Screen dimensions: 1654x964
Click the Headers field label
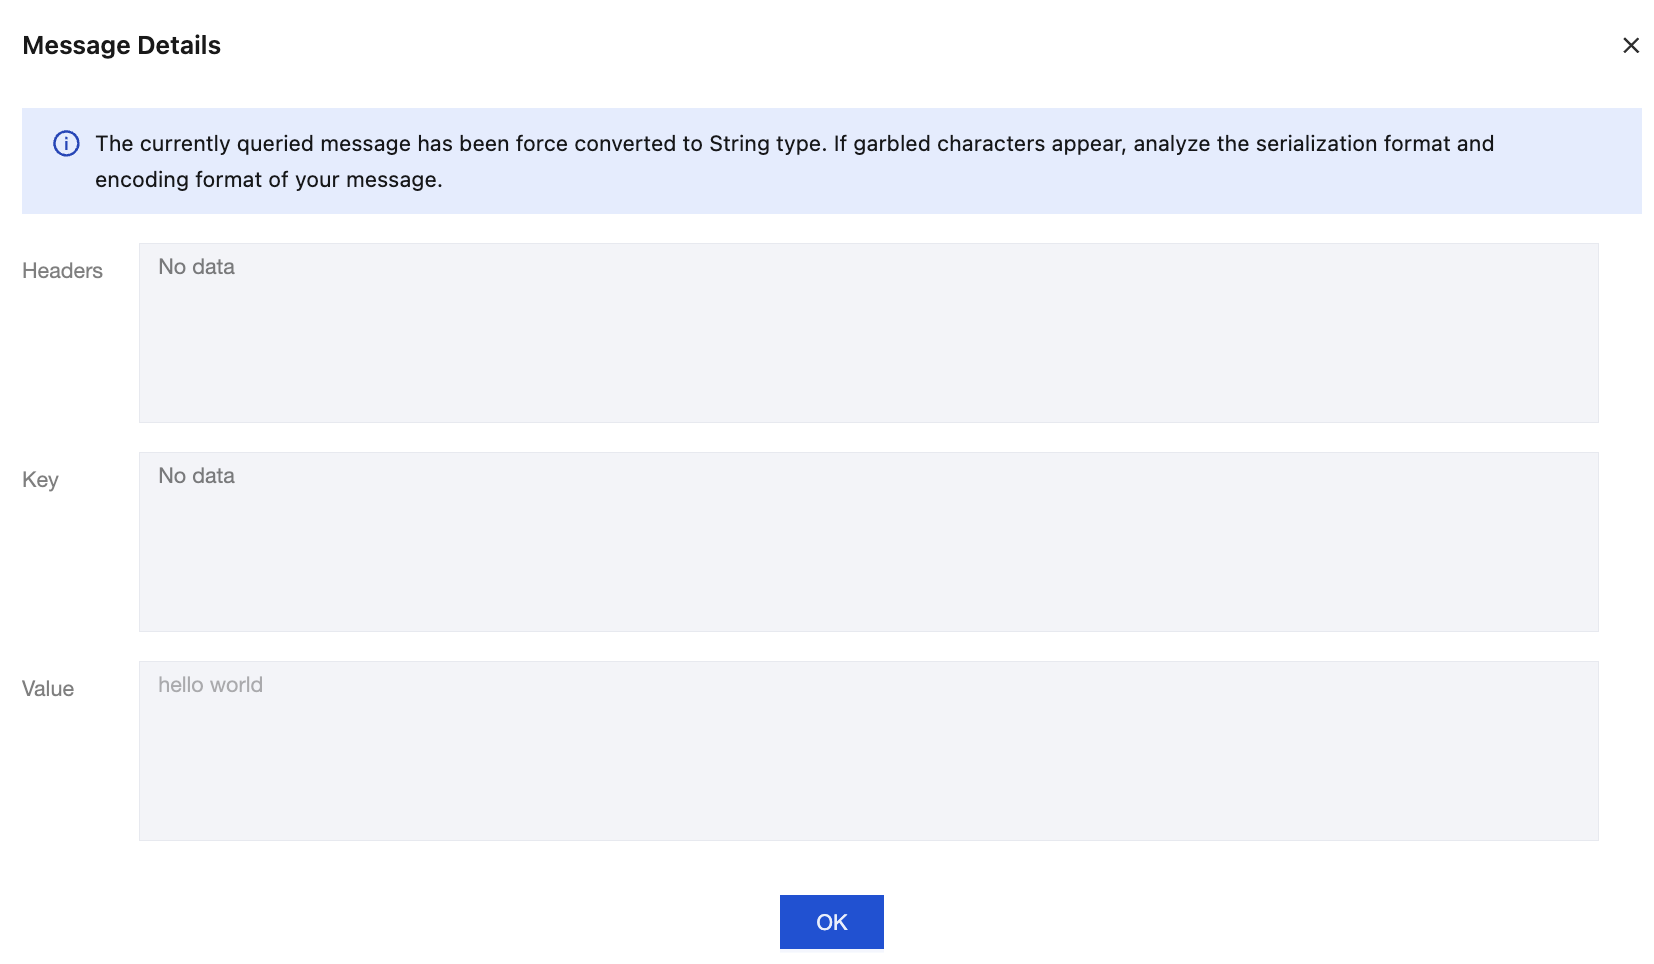pos(62,271)
